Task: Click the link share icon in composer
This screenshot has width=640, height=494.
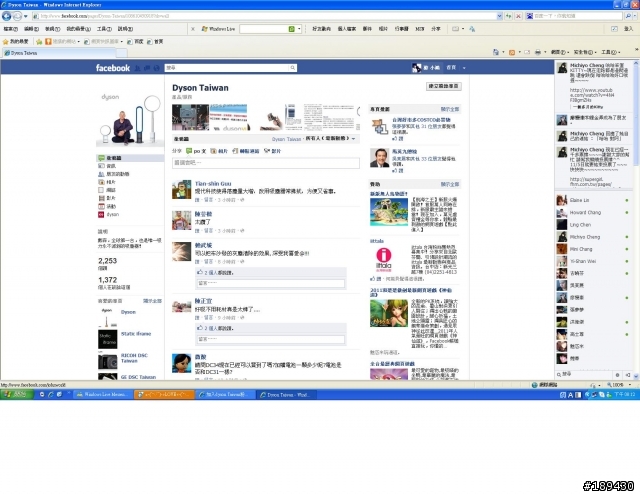Action: tap(235, 151)
